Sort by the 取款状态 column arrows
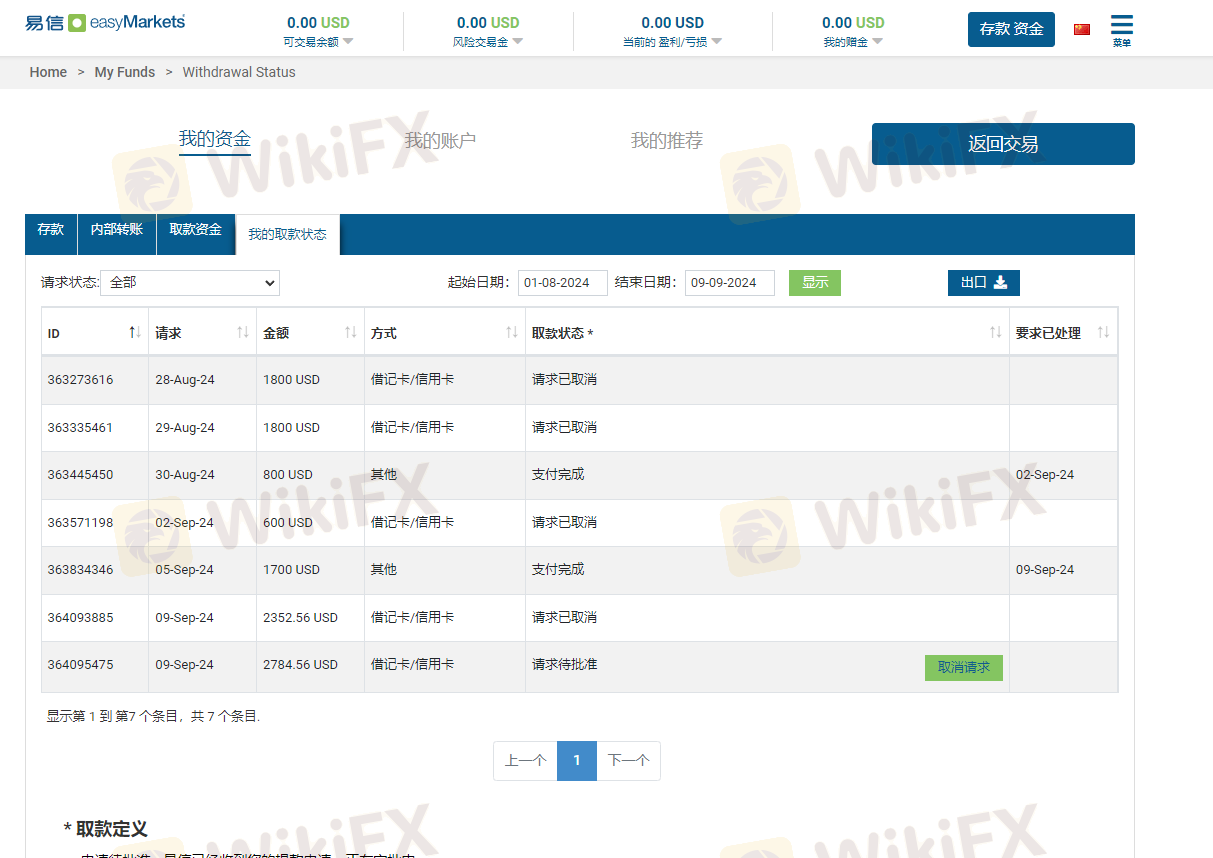Viewport: 1213px width, 858px height. point(996,332)
